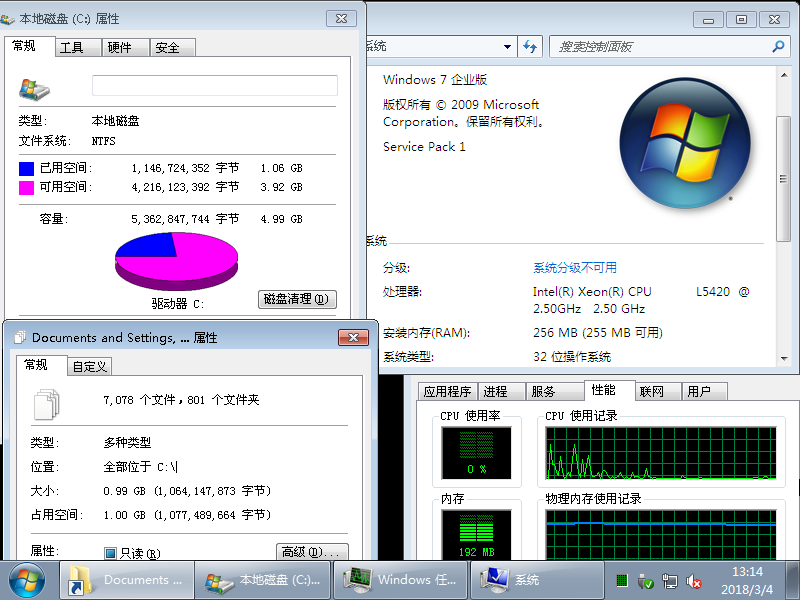The height and width of the screenshot is (600, 800).
Task: Click the CPU 使用记录 graph
Action: (x=661, y=453)
